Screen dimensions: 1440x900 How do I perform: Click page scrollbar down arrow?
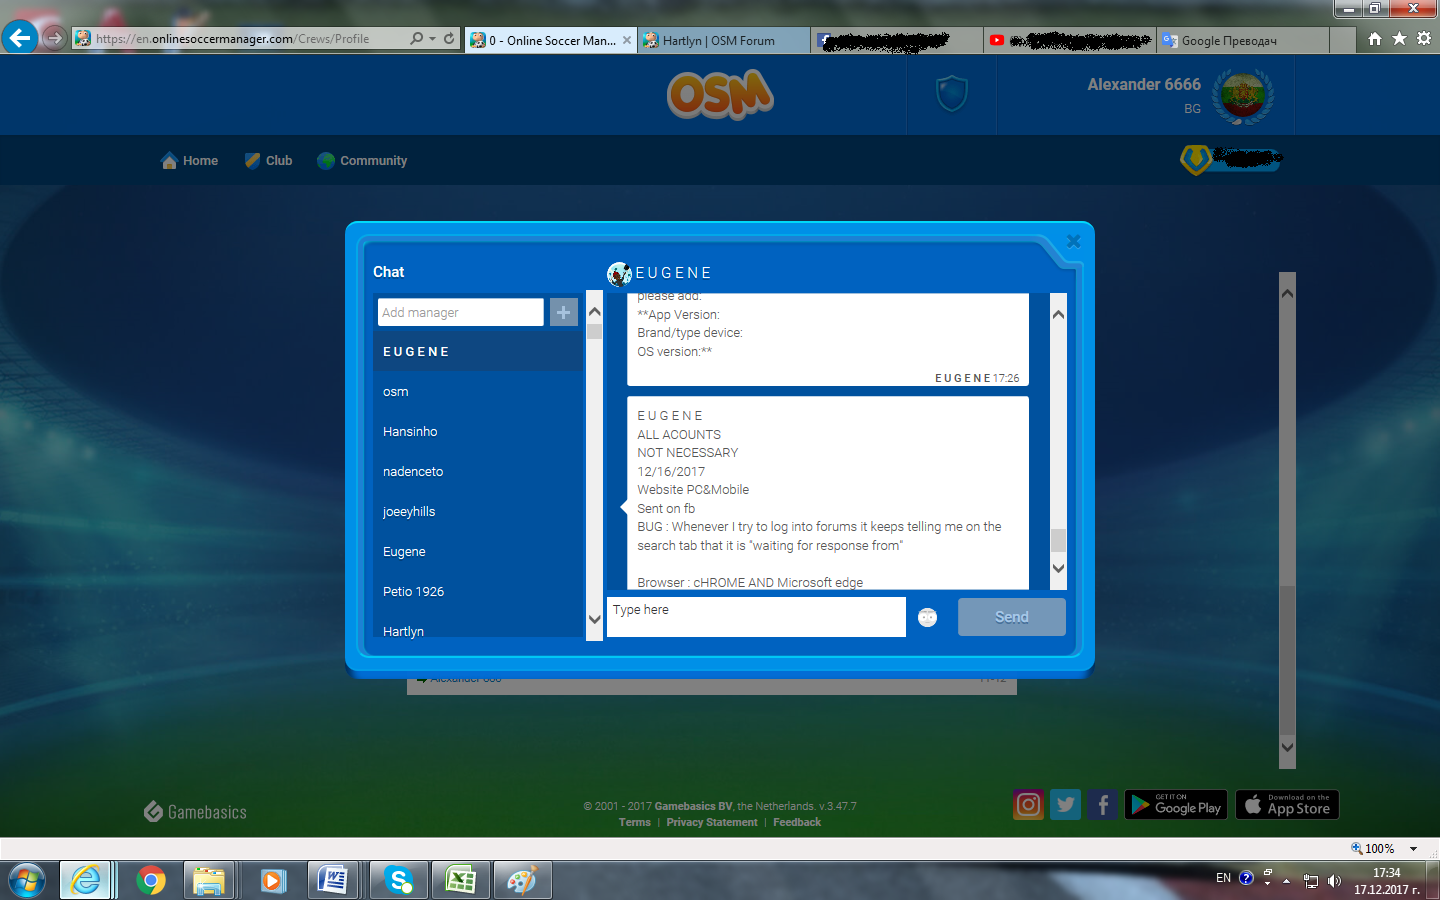pos(1287,746)
